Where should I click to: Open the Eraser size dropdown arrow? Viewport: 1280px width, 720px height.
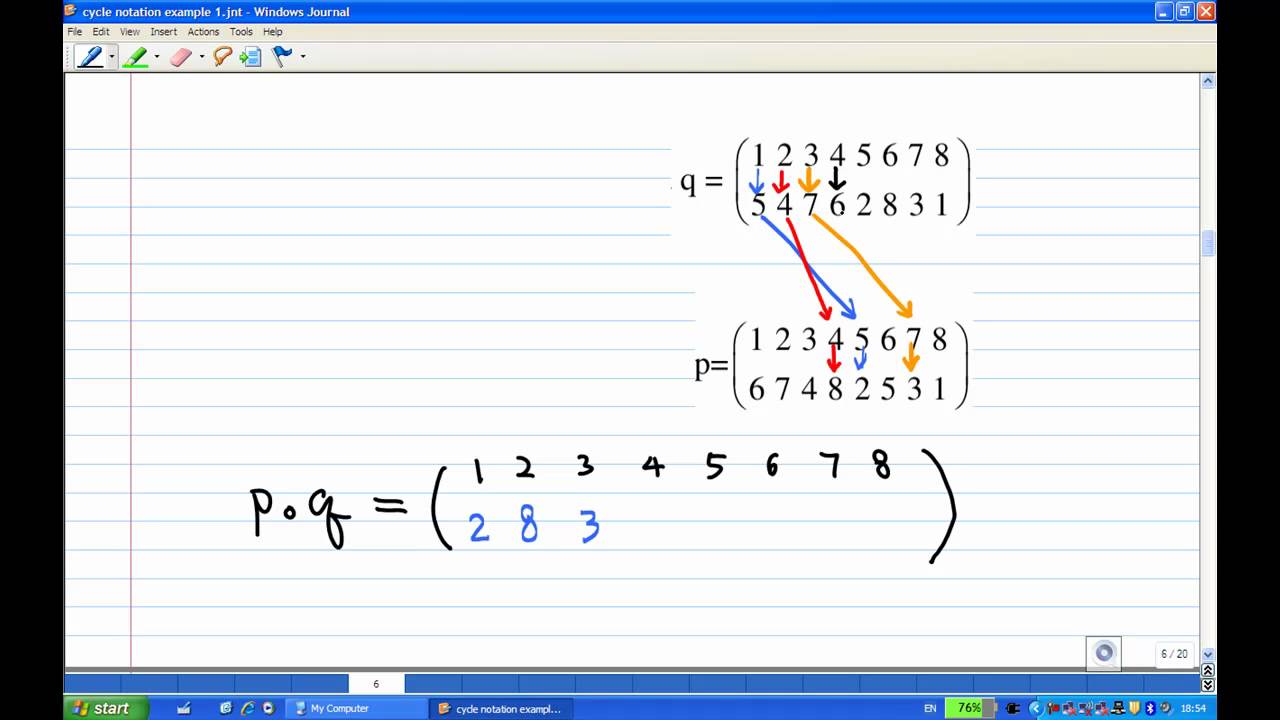point(202,57)
